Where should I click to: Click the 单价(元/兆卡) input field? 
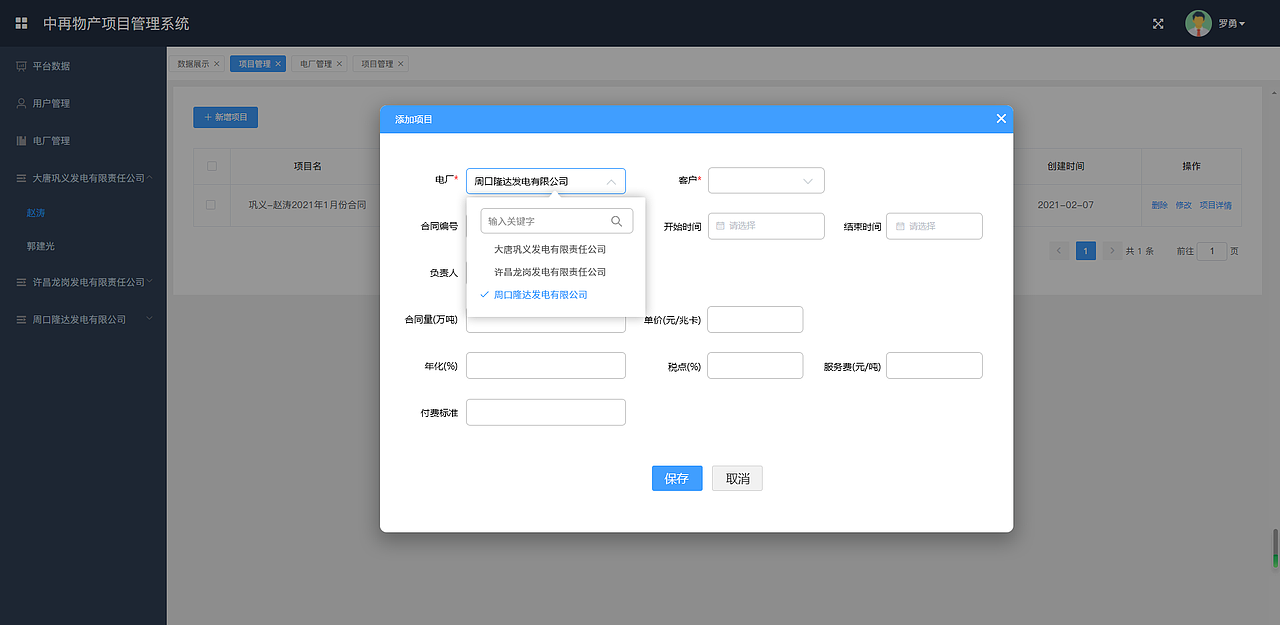[x=755, y=320]
